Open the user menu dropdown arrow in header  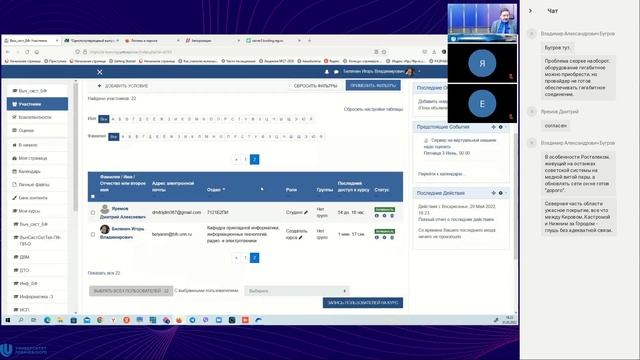419,72
